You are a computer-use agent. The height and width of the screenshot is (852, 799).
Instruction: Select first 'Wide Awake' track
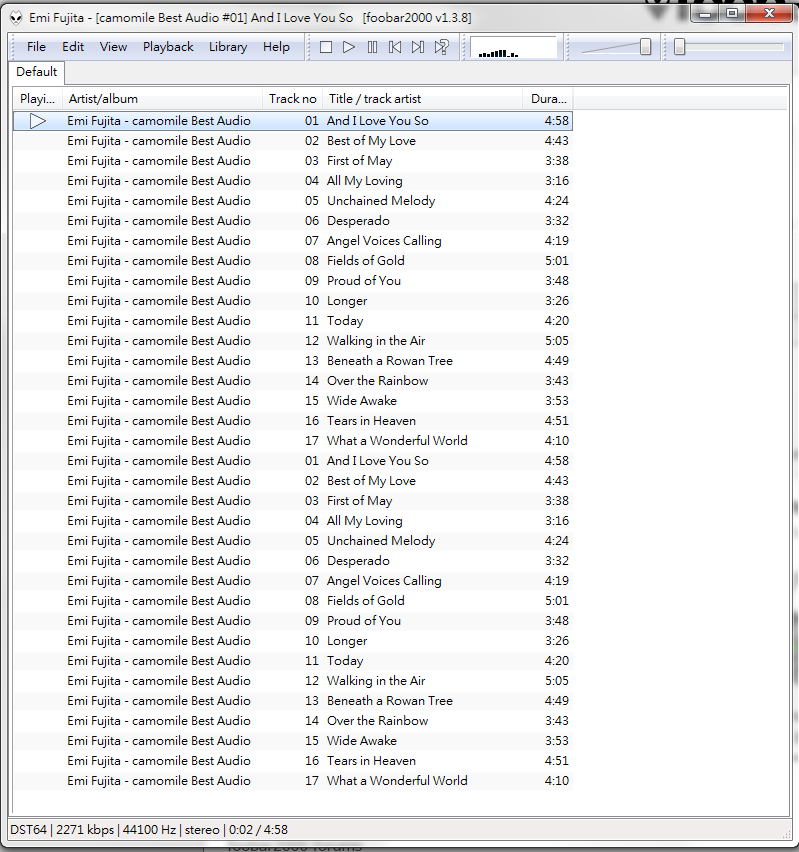[x=293, y=401]
